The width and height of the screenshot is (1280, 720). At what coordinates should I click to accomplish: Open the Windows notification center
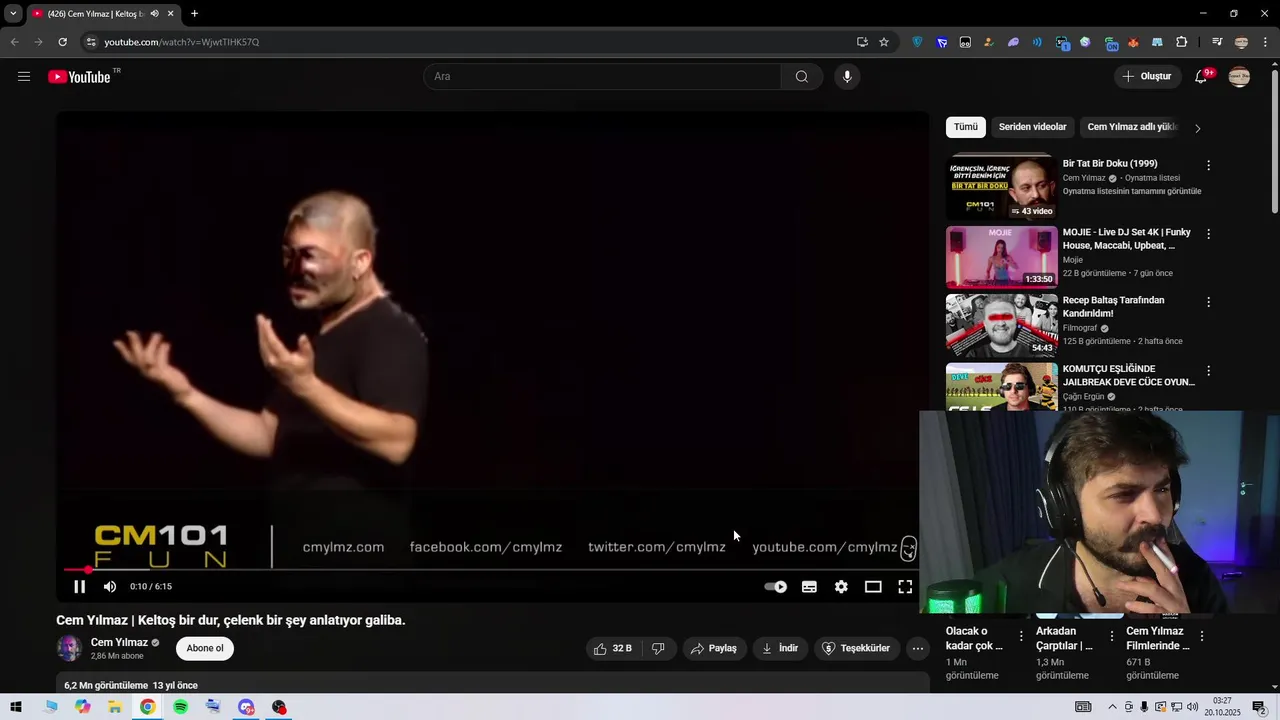coord(1259,707)
